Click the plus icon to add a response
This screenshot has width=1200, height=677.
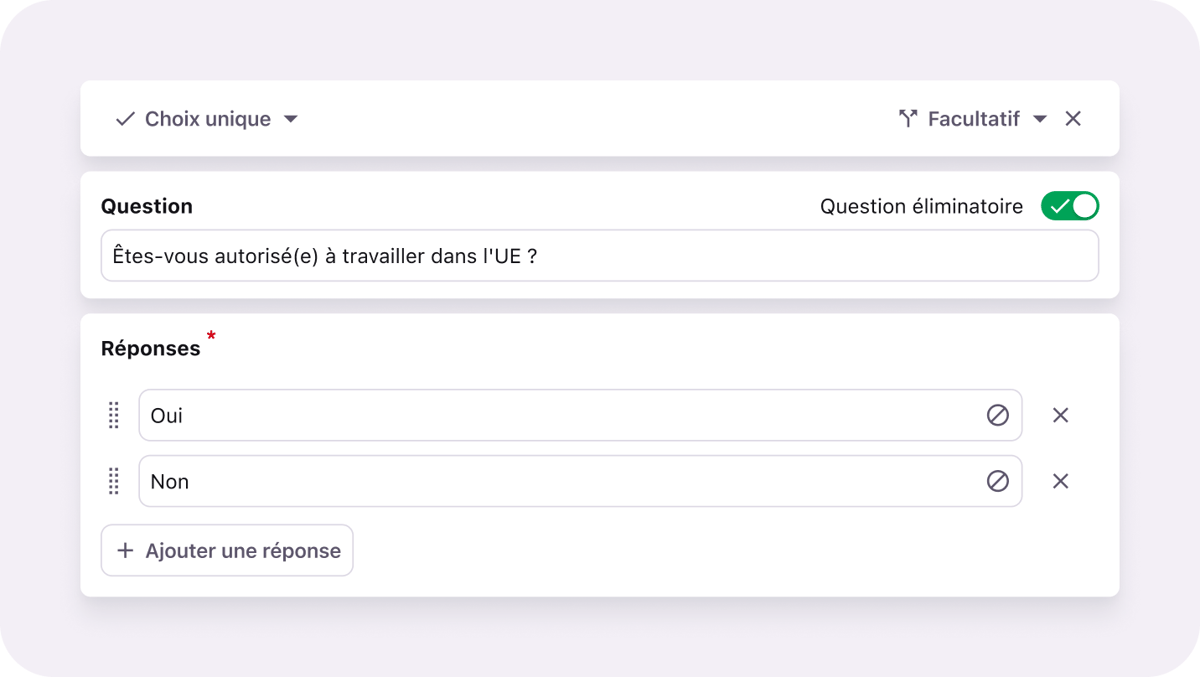point(125,551)
